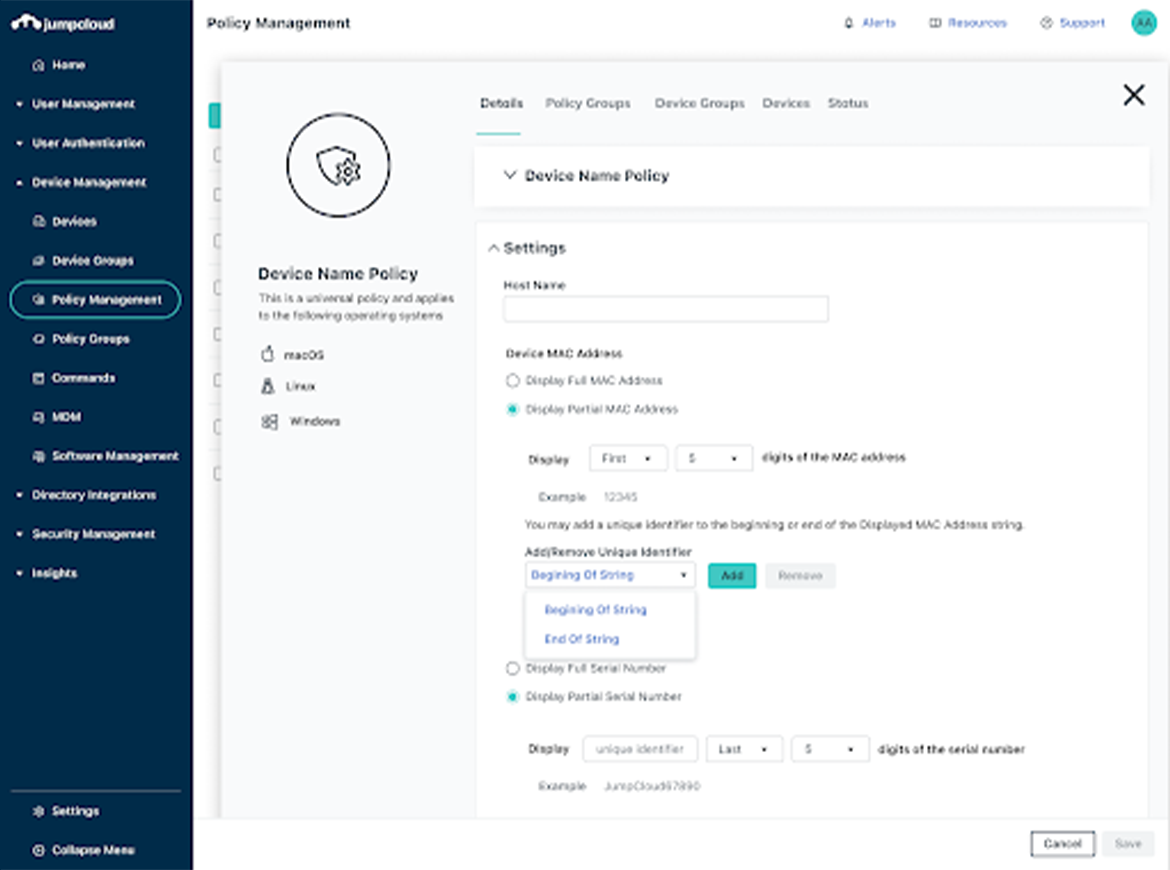The height and width of the screenshot is (870, 1170).
Task: Open the First dropdown for MAC display
Action: [628, 458]
